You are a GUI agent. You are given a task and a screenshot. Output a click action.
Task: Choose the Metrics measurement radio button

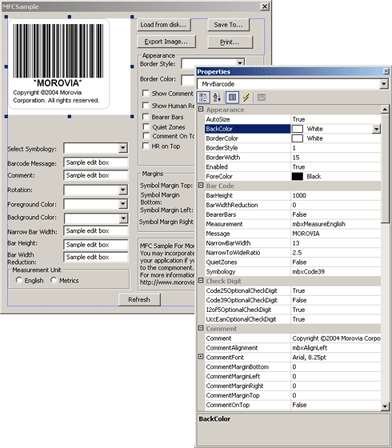click(x=53, y=280)
